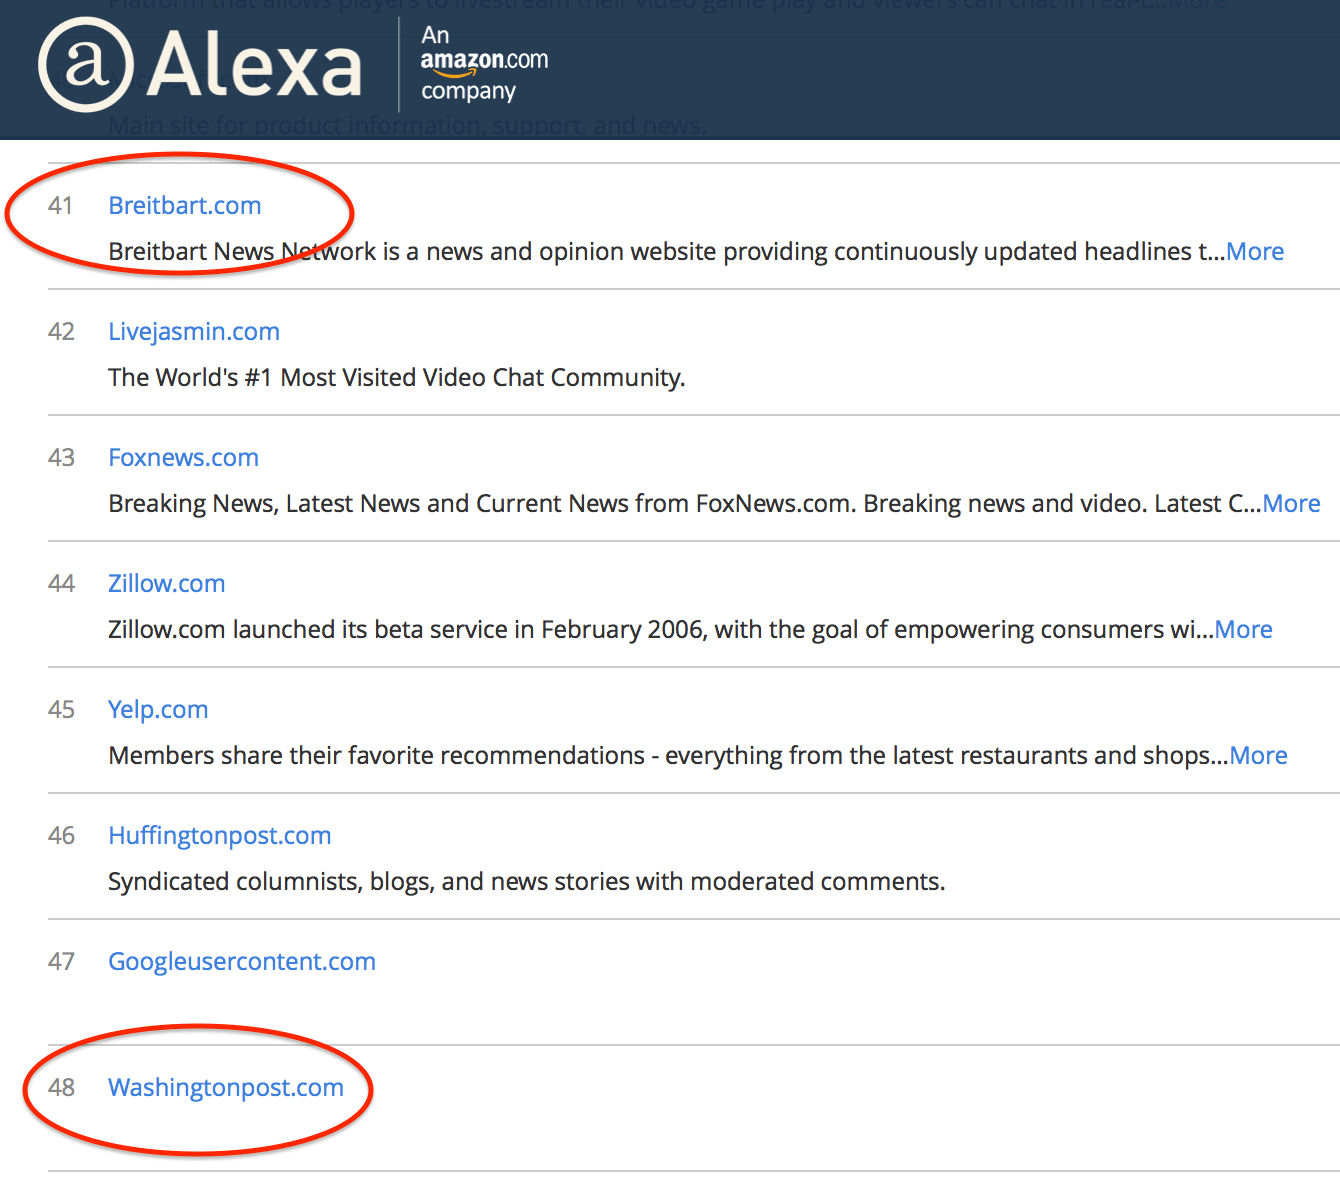Click rank number 43
The width and height of the screenshot is (1340, 1192).
(61, 457)
